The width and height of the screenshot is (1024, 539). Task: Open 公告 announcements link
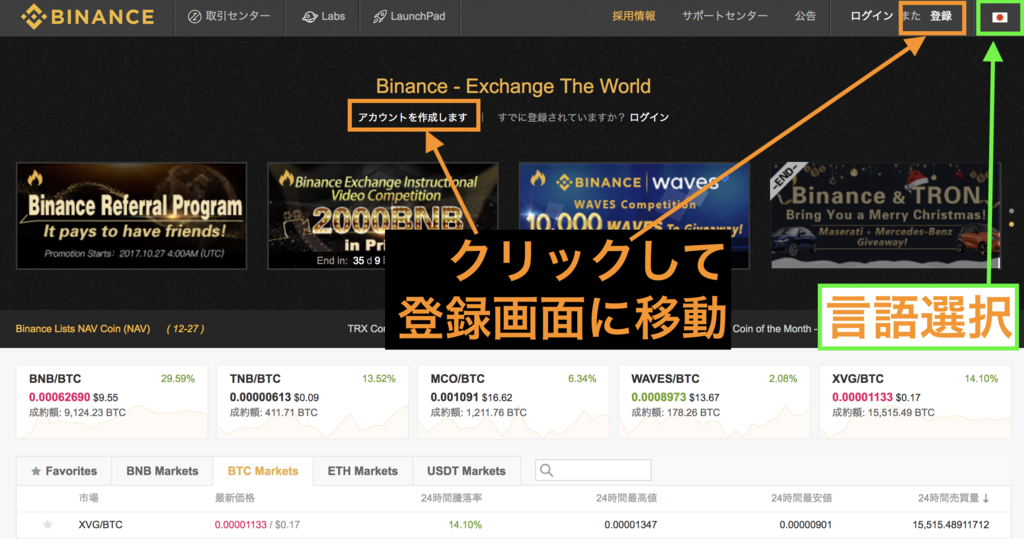(805, 16)
